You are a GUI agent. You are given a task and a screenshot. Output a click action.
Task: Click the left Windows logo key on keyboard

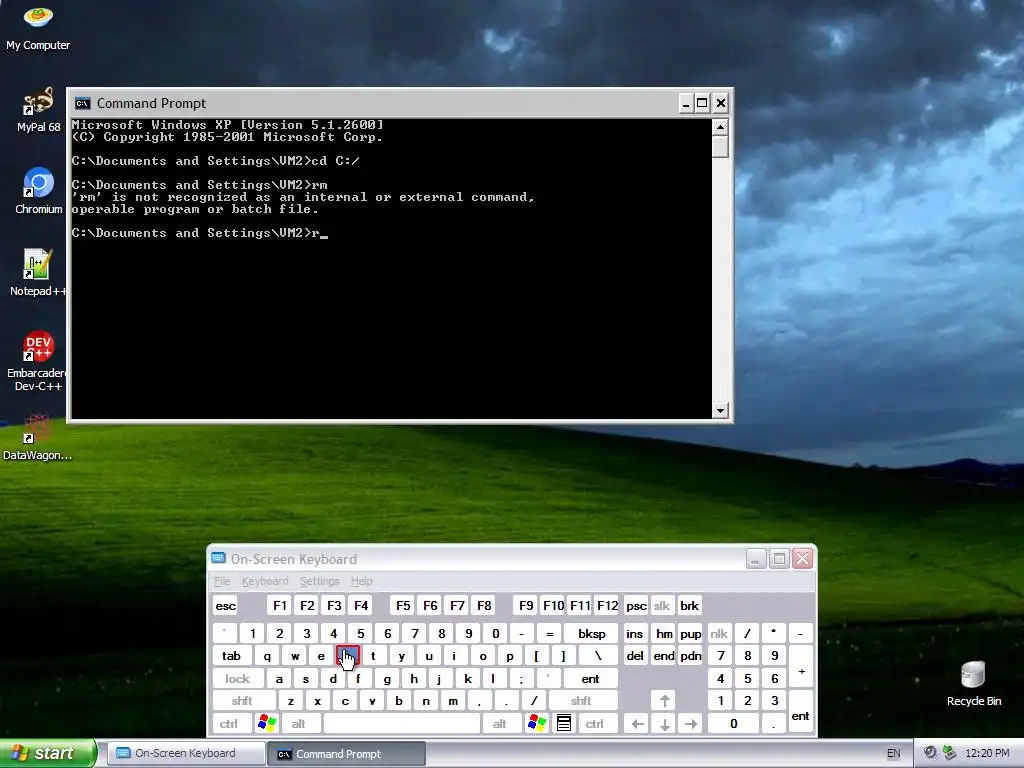[267, 723]
